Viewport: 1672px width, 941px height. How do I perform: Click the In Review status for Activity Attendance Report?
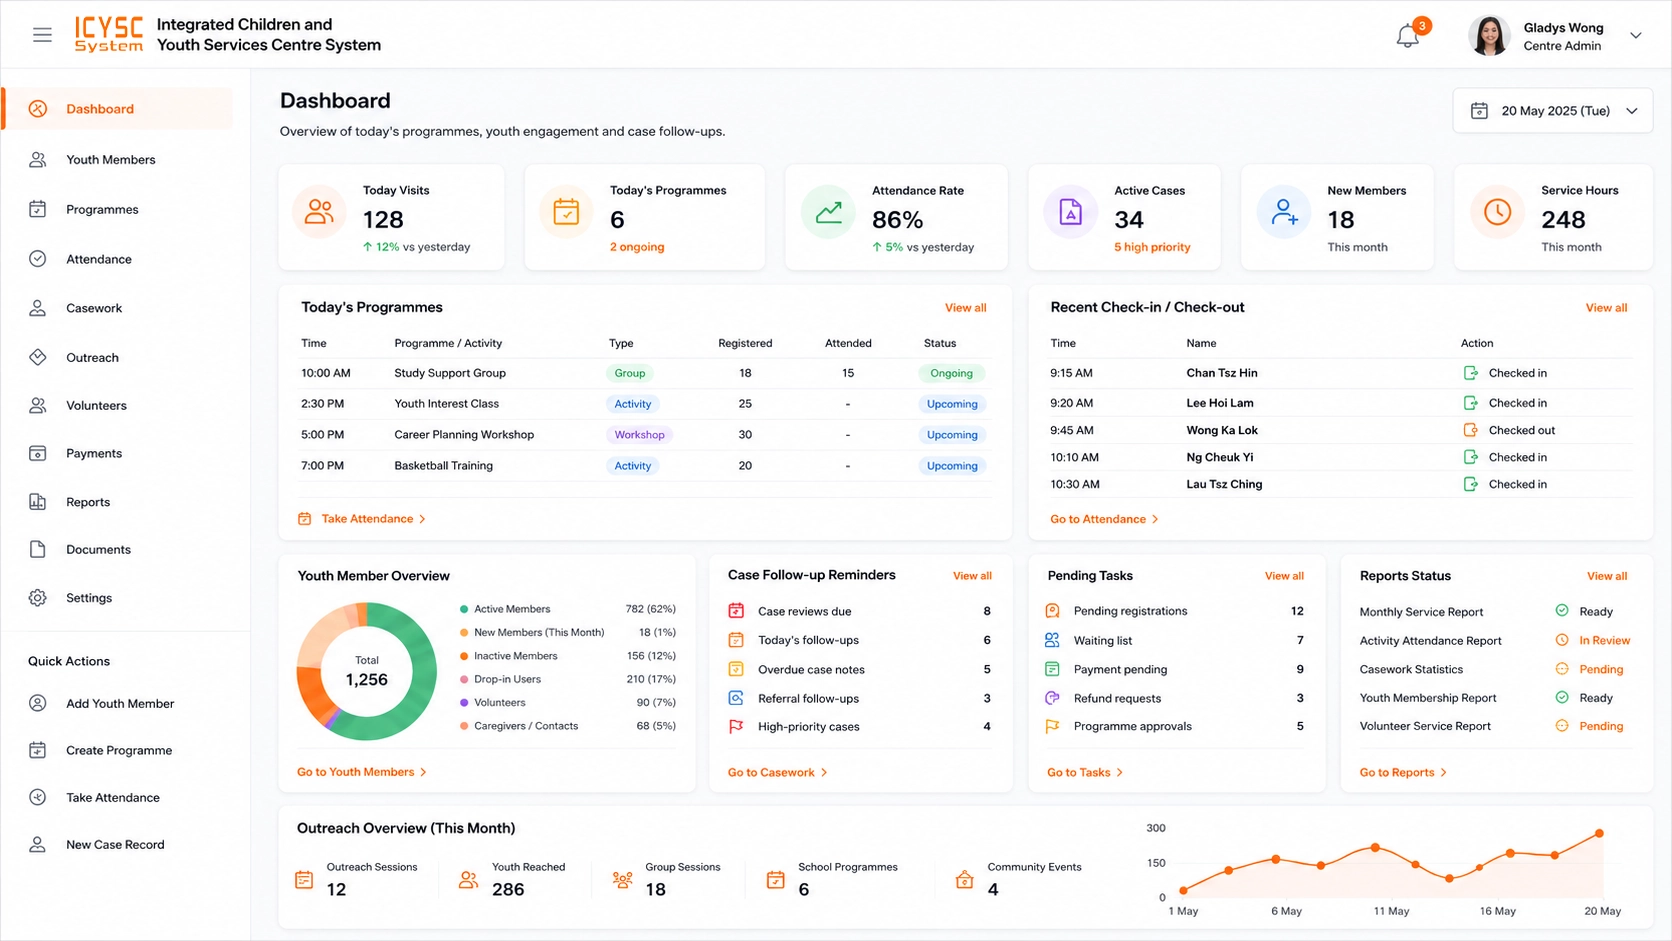[1604, 641]
